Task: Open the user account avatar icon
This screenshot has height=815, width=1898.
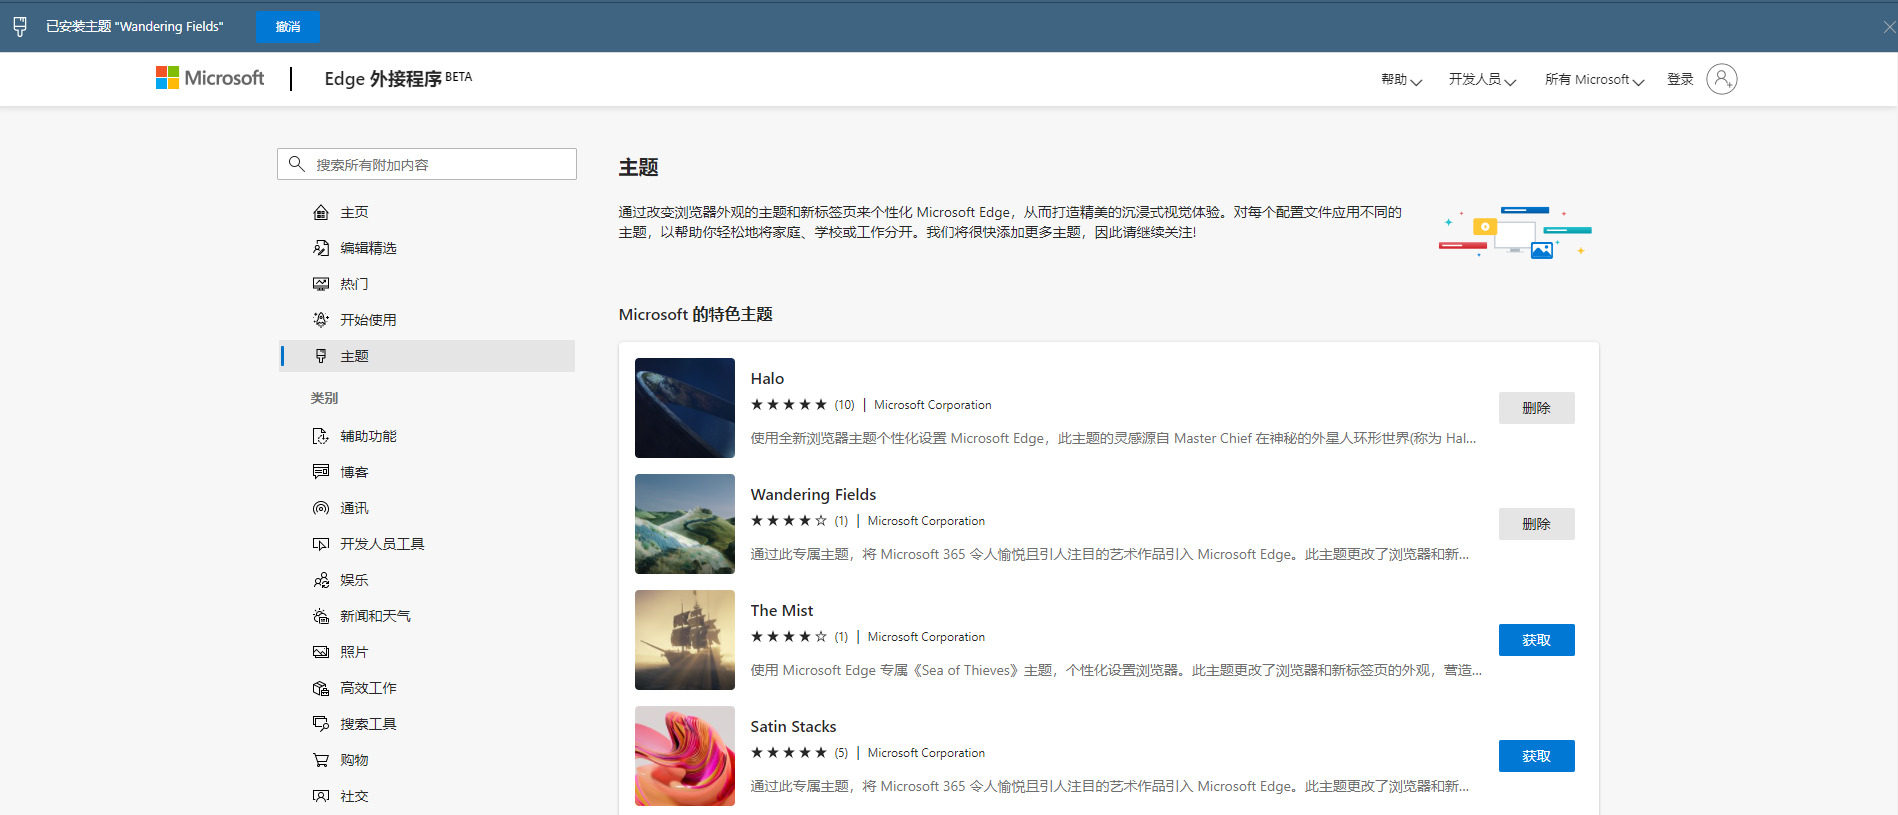Action: [x=1721, y=79]
